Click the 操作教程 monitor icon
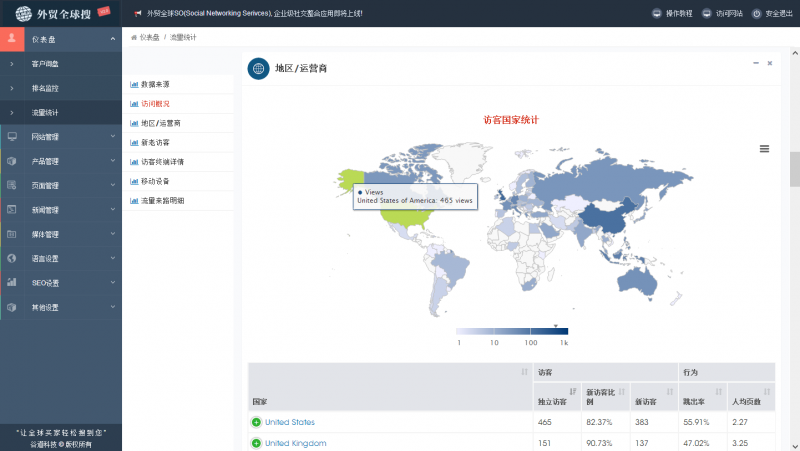The height and width of the screenshot is (451, 800). pyautogui.click(x=656, y=14)
